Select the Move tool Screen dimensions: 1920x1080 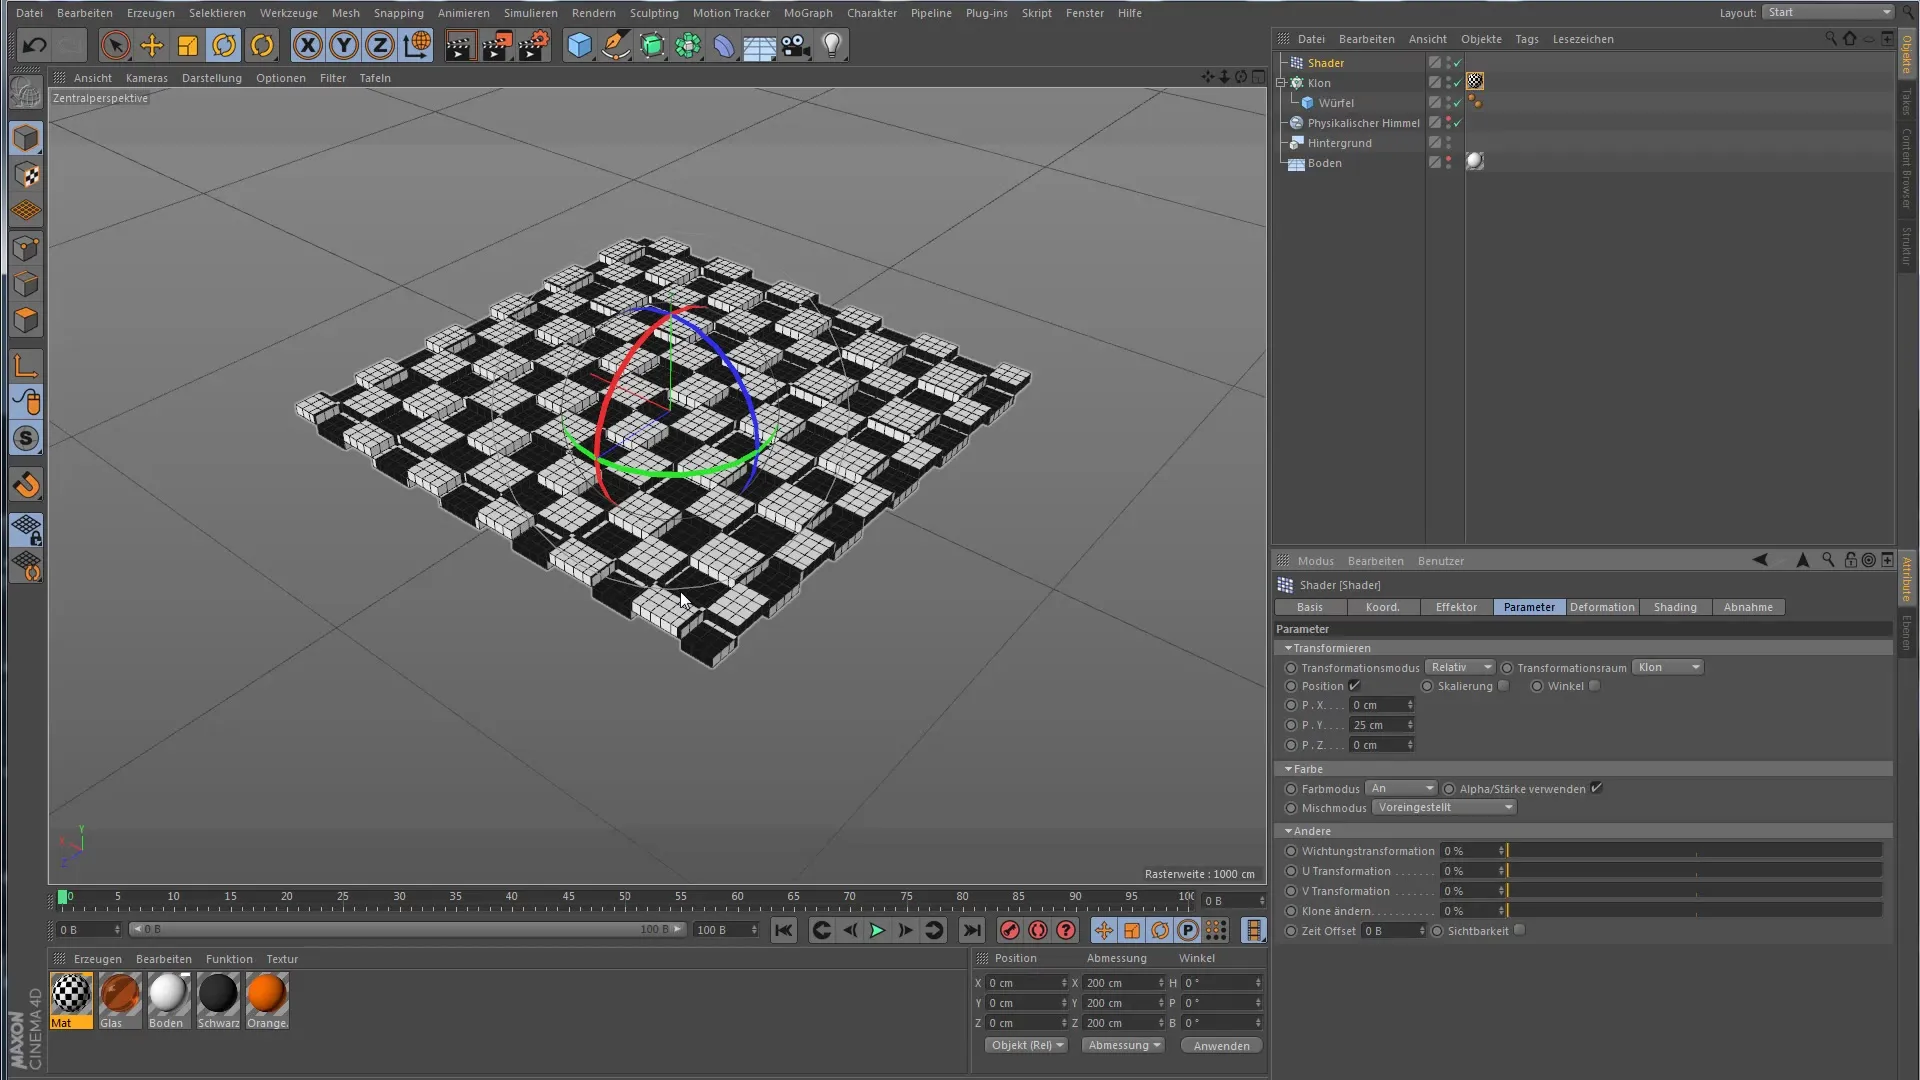click(152, 45)
